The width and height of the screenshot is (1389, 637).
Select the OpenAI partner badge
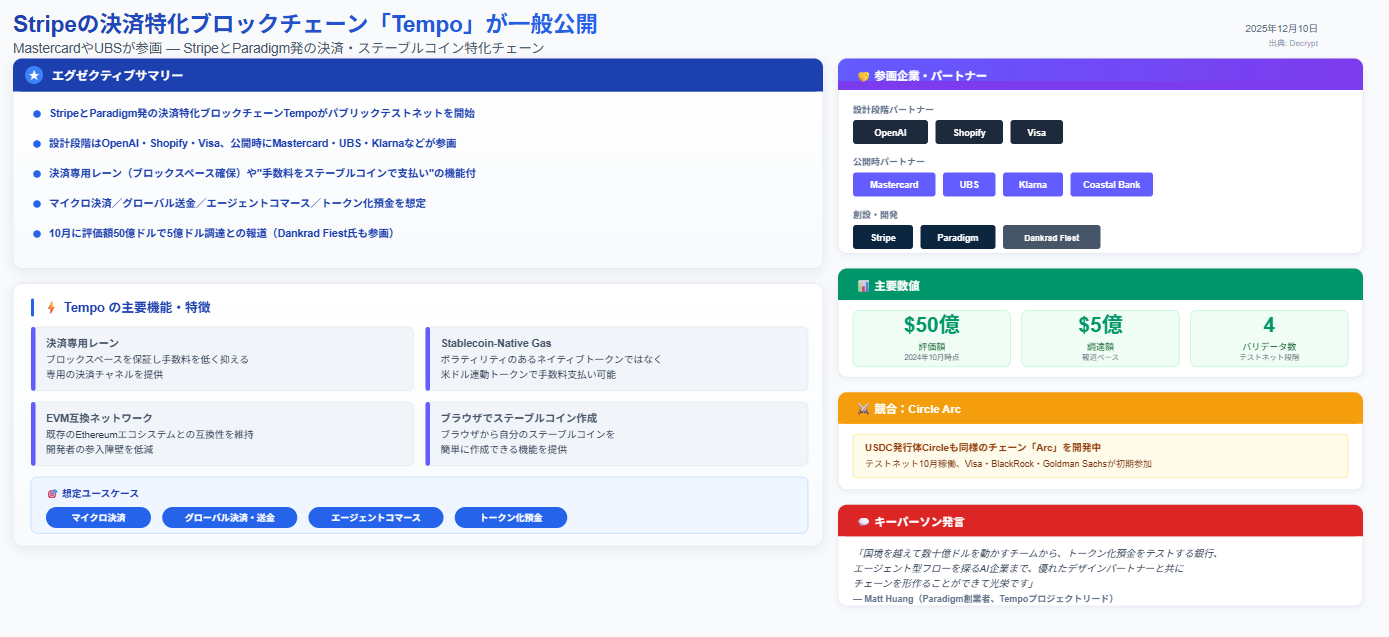click(x=891, y=131)
